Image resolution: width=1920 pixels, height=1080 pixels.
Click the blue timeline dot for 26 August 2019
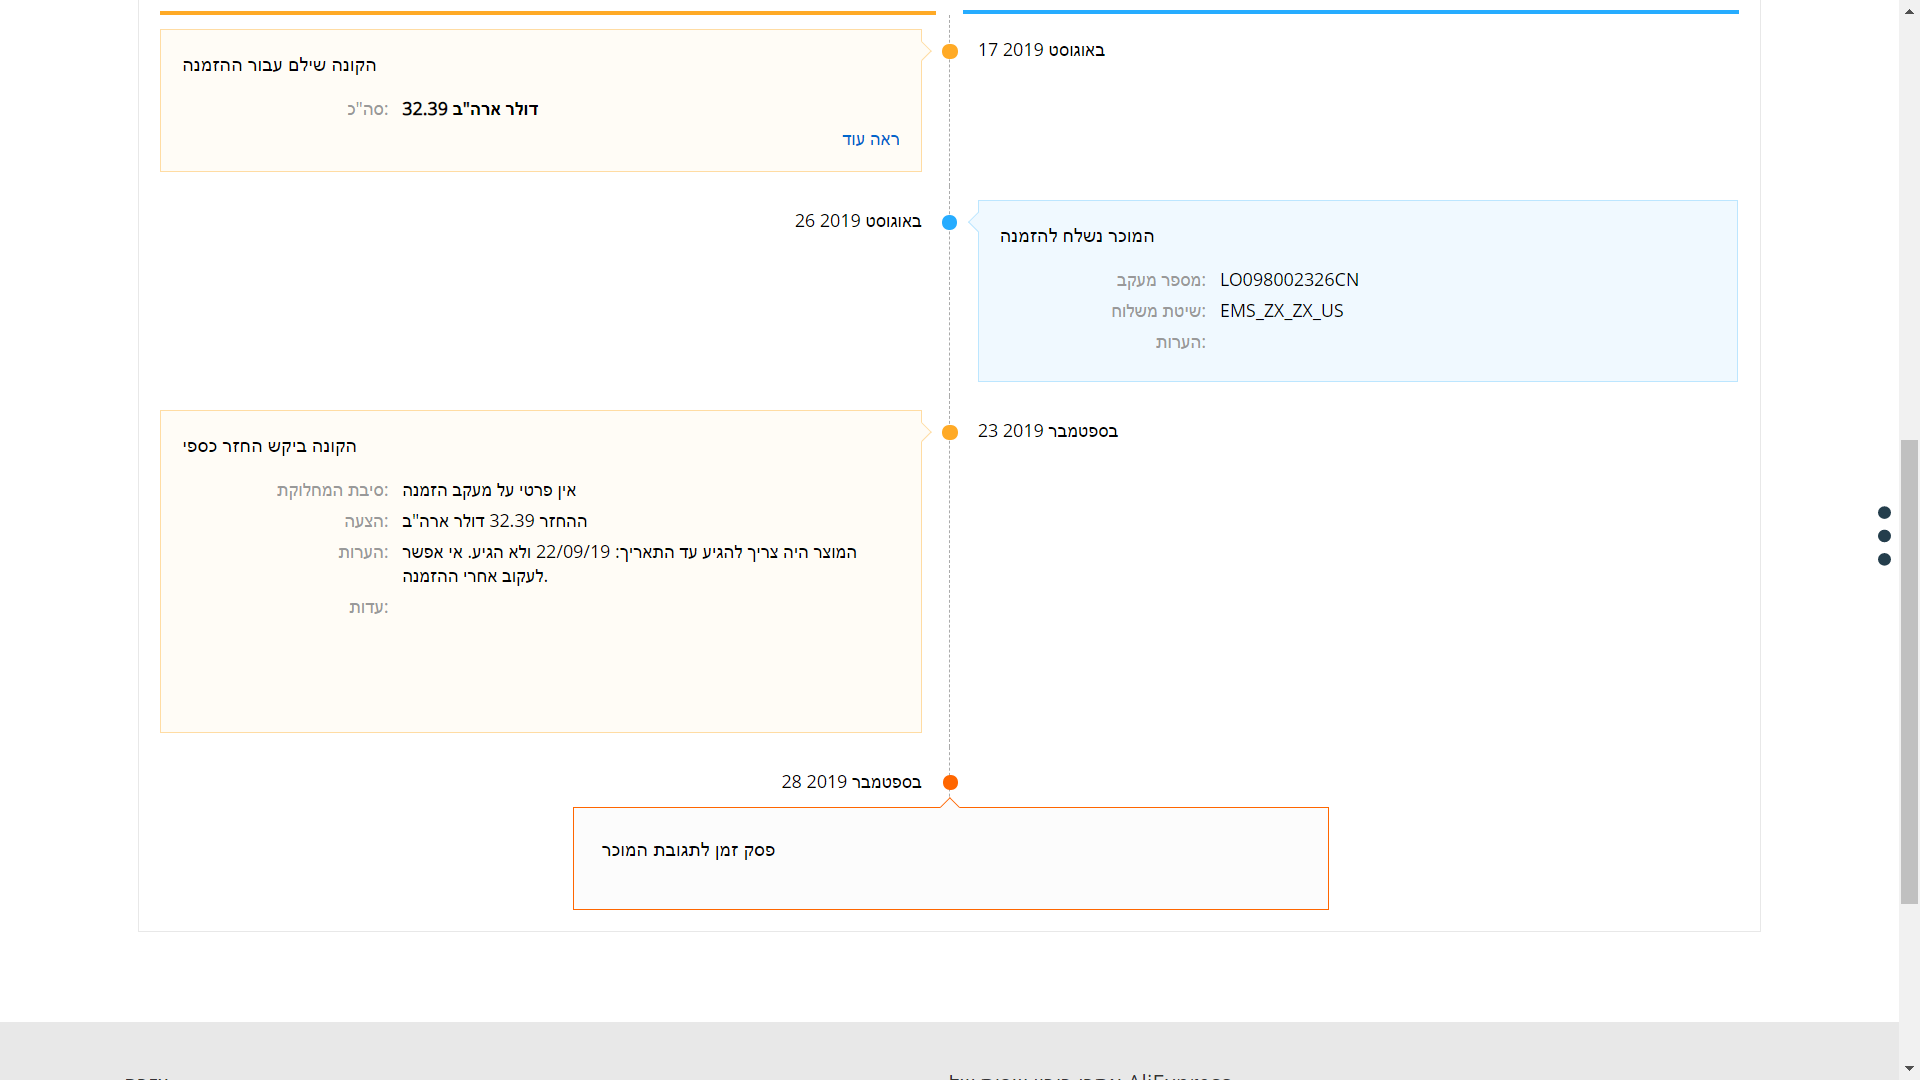[x=950, y=222]
